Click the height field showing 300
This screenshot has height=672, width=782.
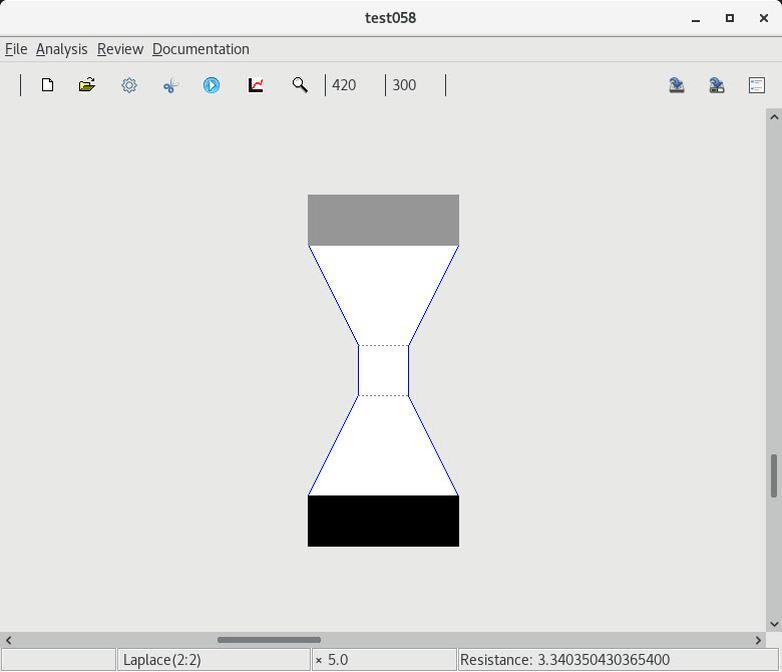coord(414,85)
